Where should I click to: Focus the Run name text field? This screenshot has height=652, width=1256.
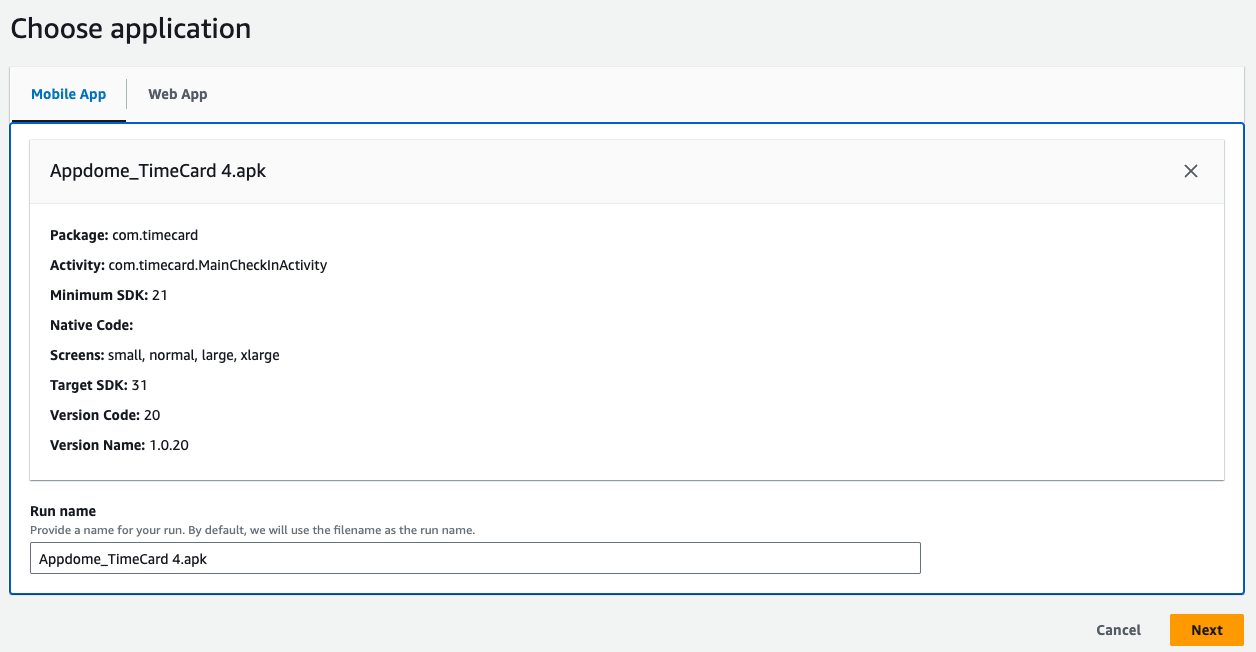point(475,559)
